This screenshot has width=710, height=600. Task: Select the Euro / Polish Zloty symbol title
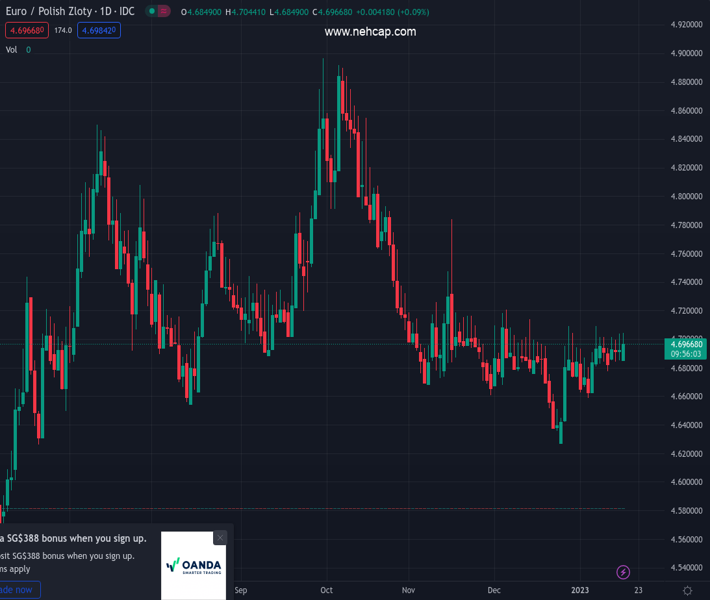(x=70, y=11)
